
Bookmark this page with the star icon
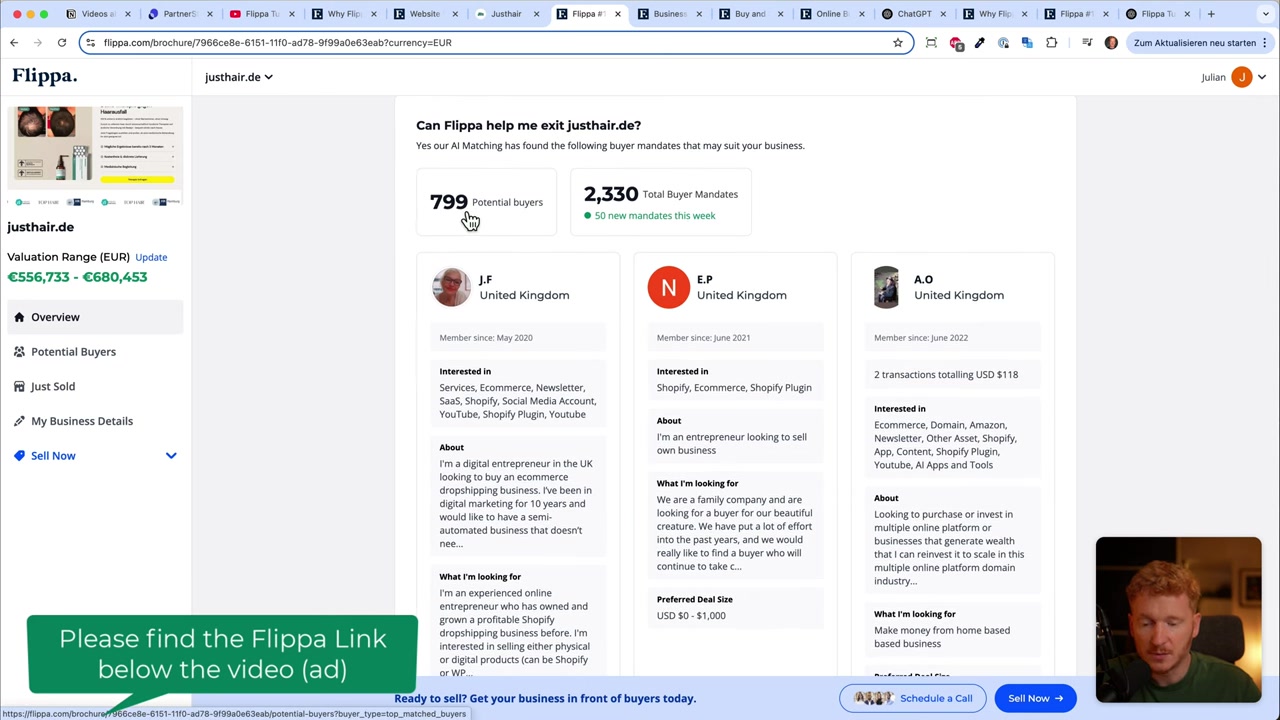tap(898, 43)
